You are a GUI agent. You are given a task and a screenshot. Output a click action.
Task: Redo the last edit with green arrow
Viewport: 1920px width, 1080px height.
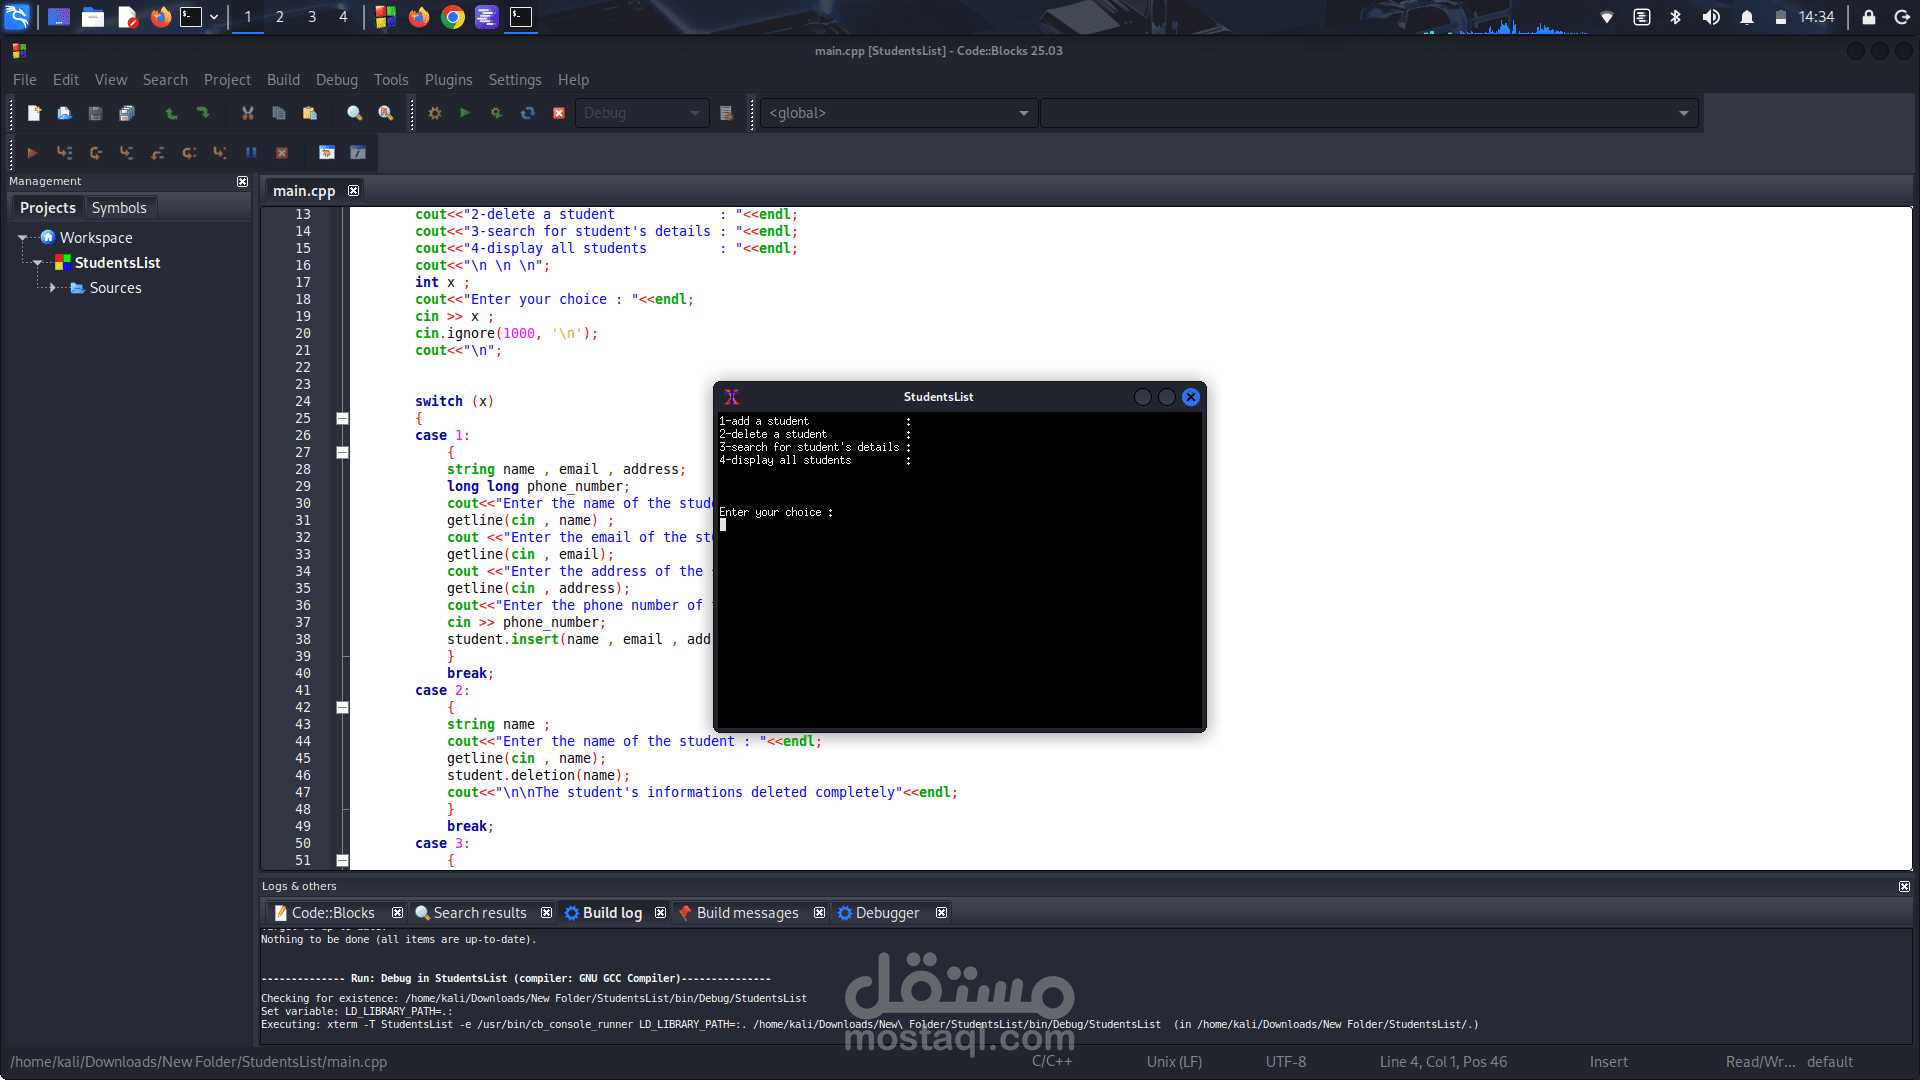point(203,113)
